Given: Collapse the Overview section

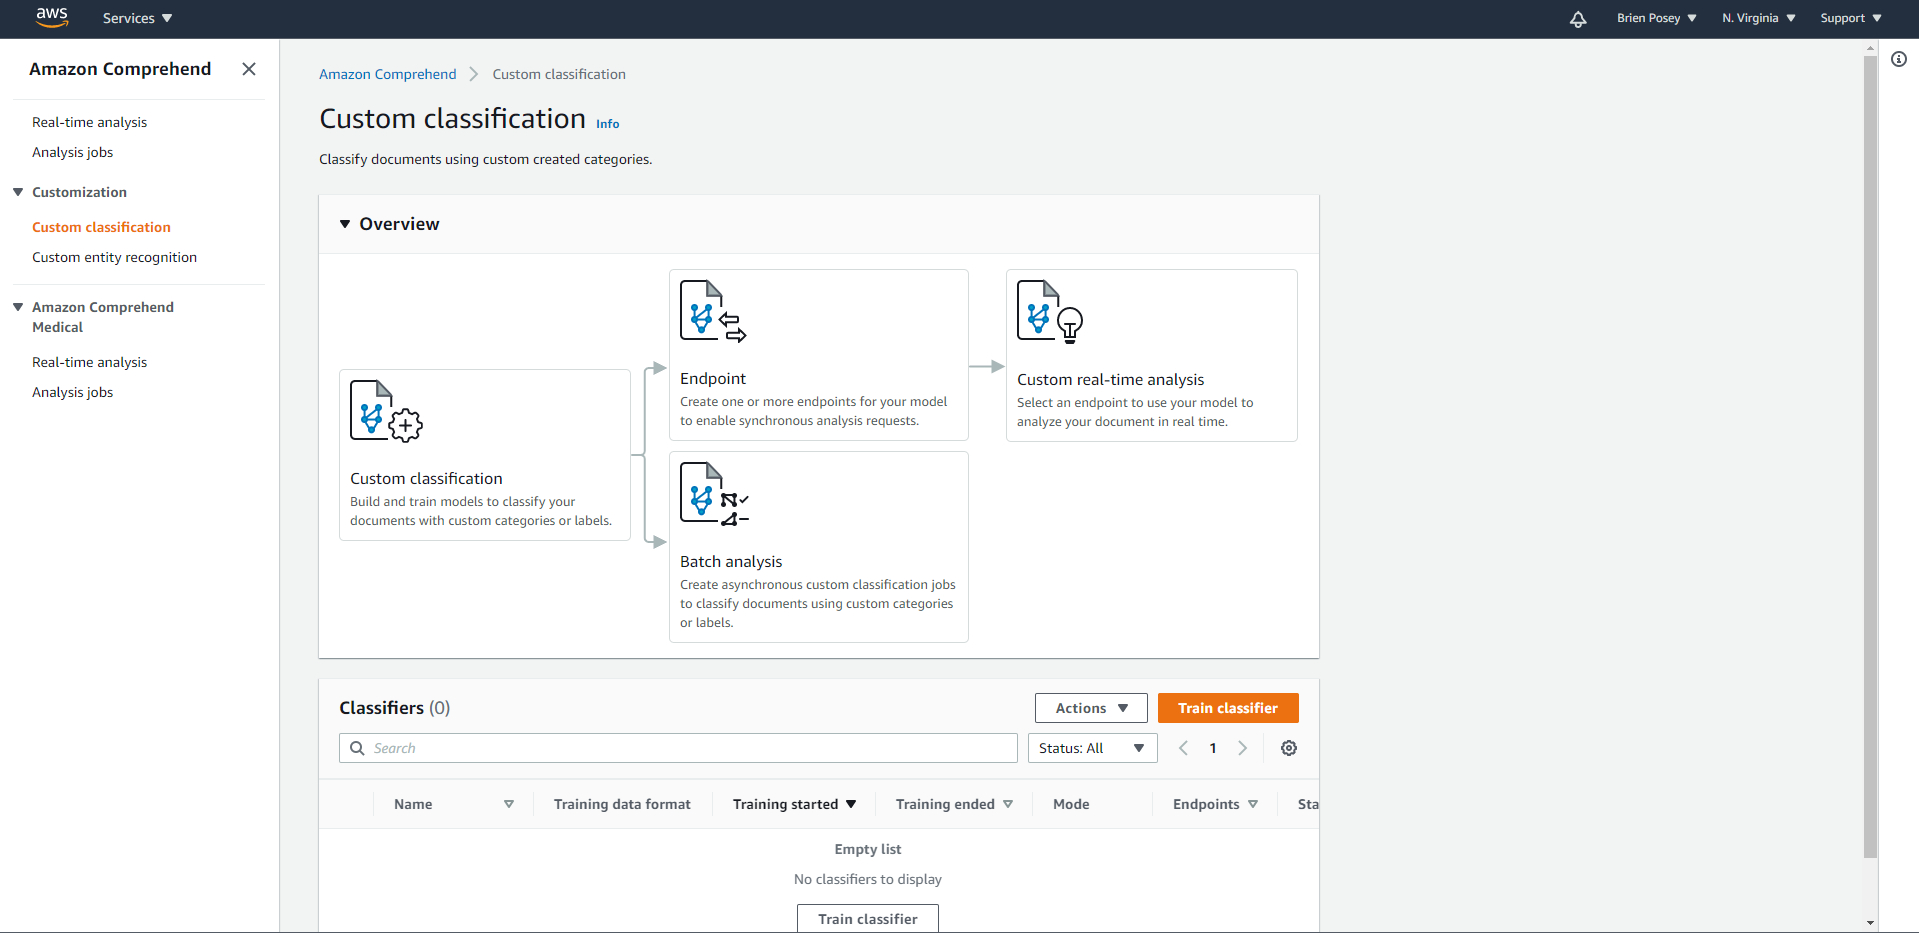Looking at the screenshot, I should click(345, 224).
